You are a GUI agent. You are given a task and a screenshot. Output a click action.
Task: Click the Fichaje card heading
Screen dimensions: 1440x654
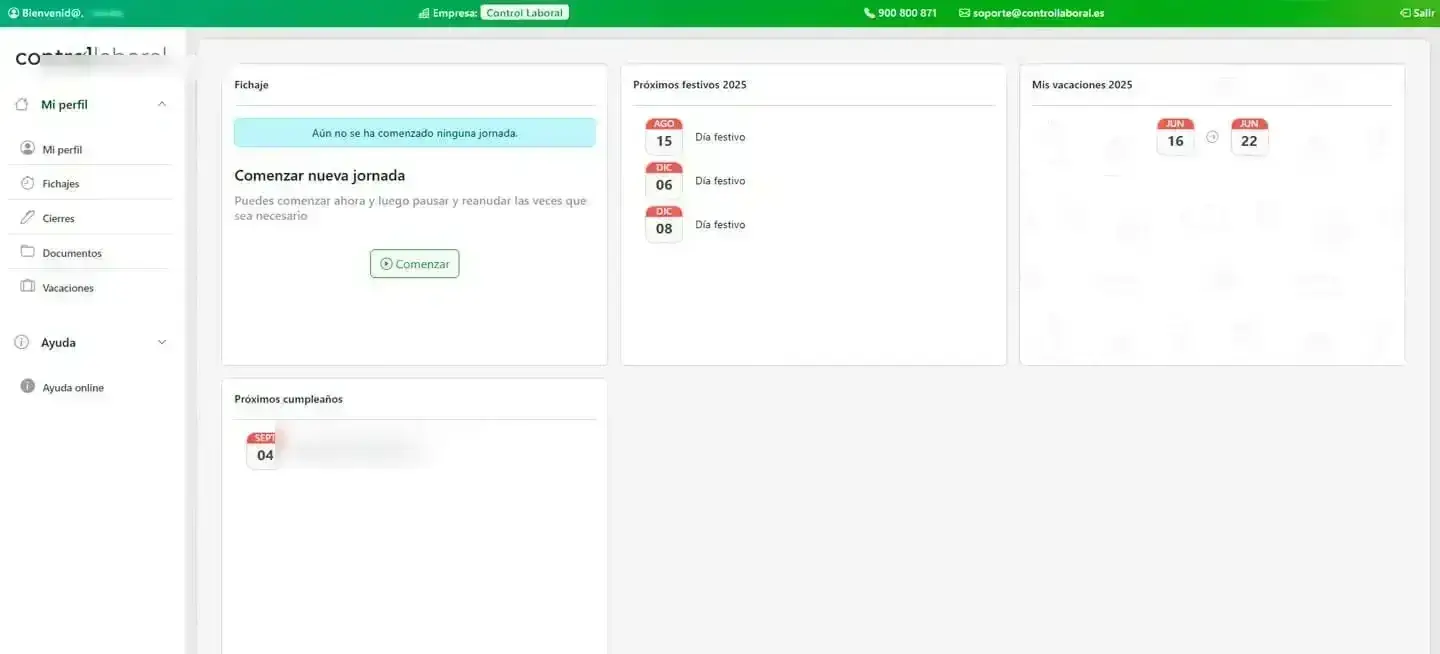click(x=251, y=85)
